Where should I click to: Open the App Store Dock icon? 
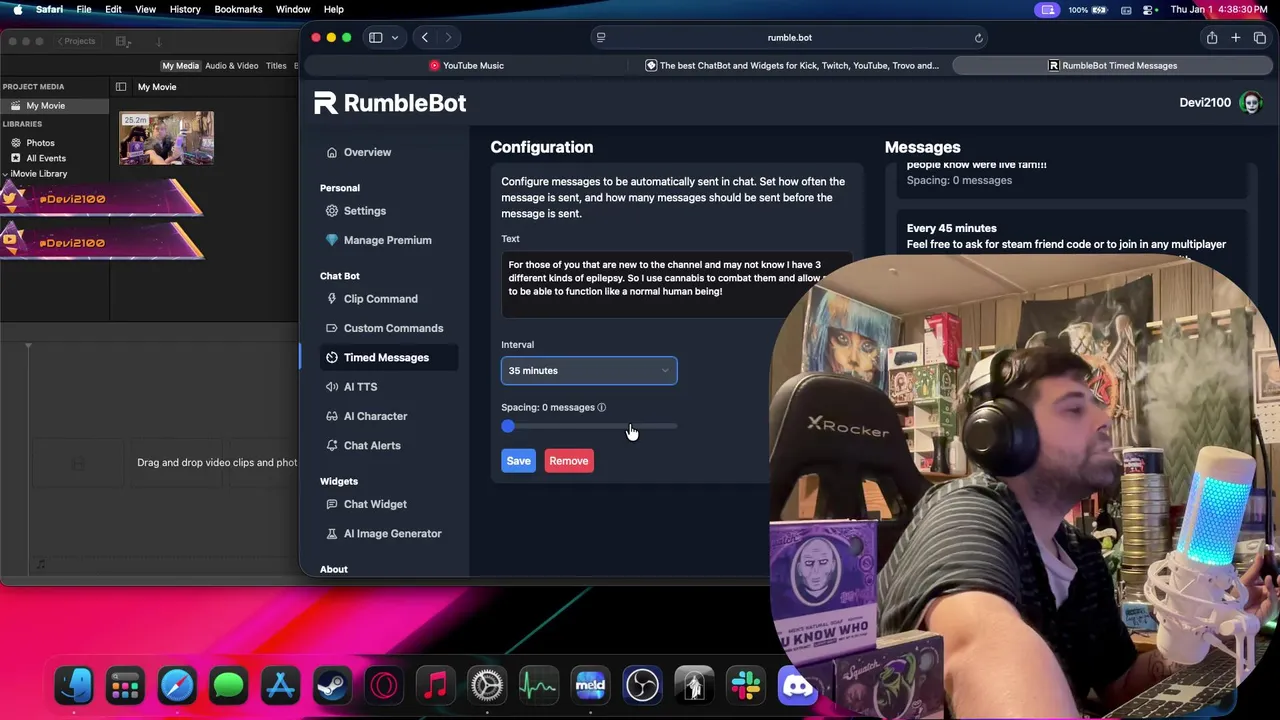click(281, 686)
